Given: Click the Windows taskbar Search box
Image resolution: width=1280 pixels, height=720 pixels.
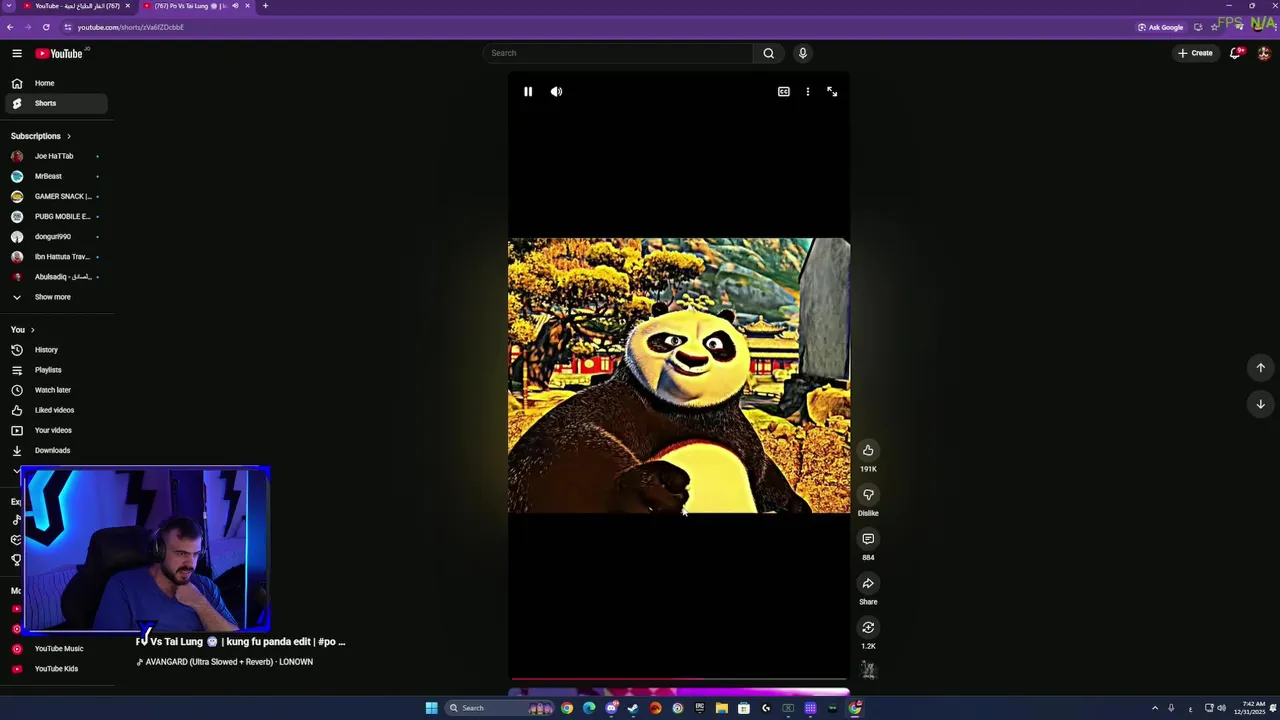Looking at the screenshot, I should click(x=500, y=708).
